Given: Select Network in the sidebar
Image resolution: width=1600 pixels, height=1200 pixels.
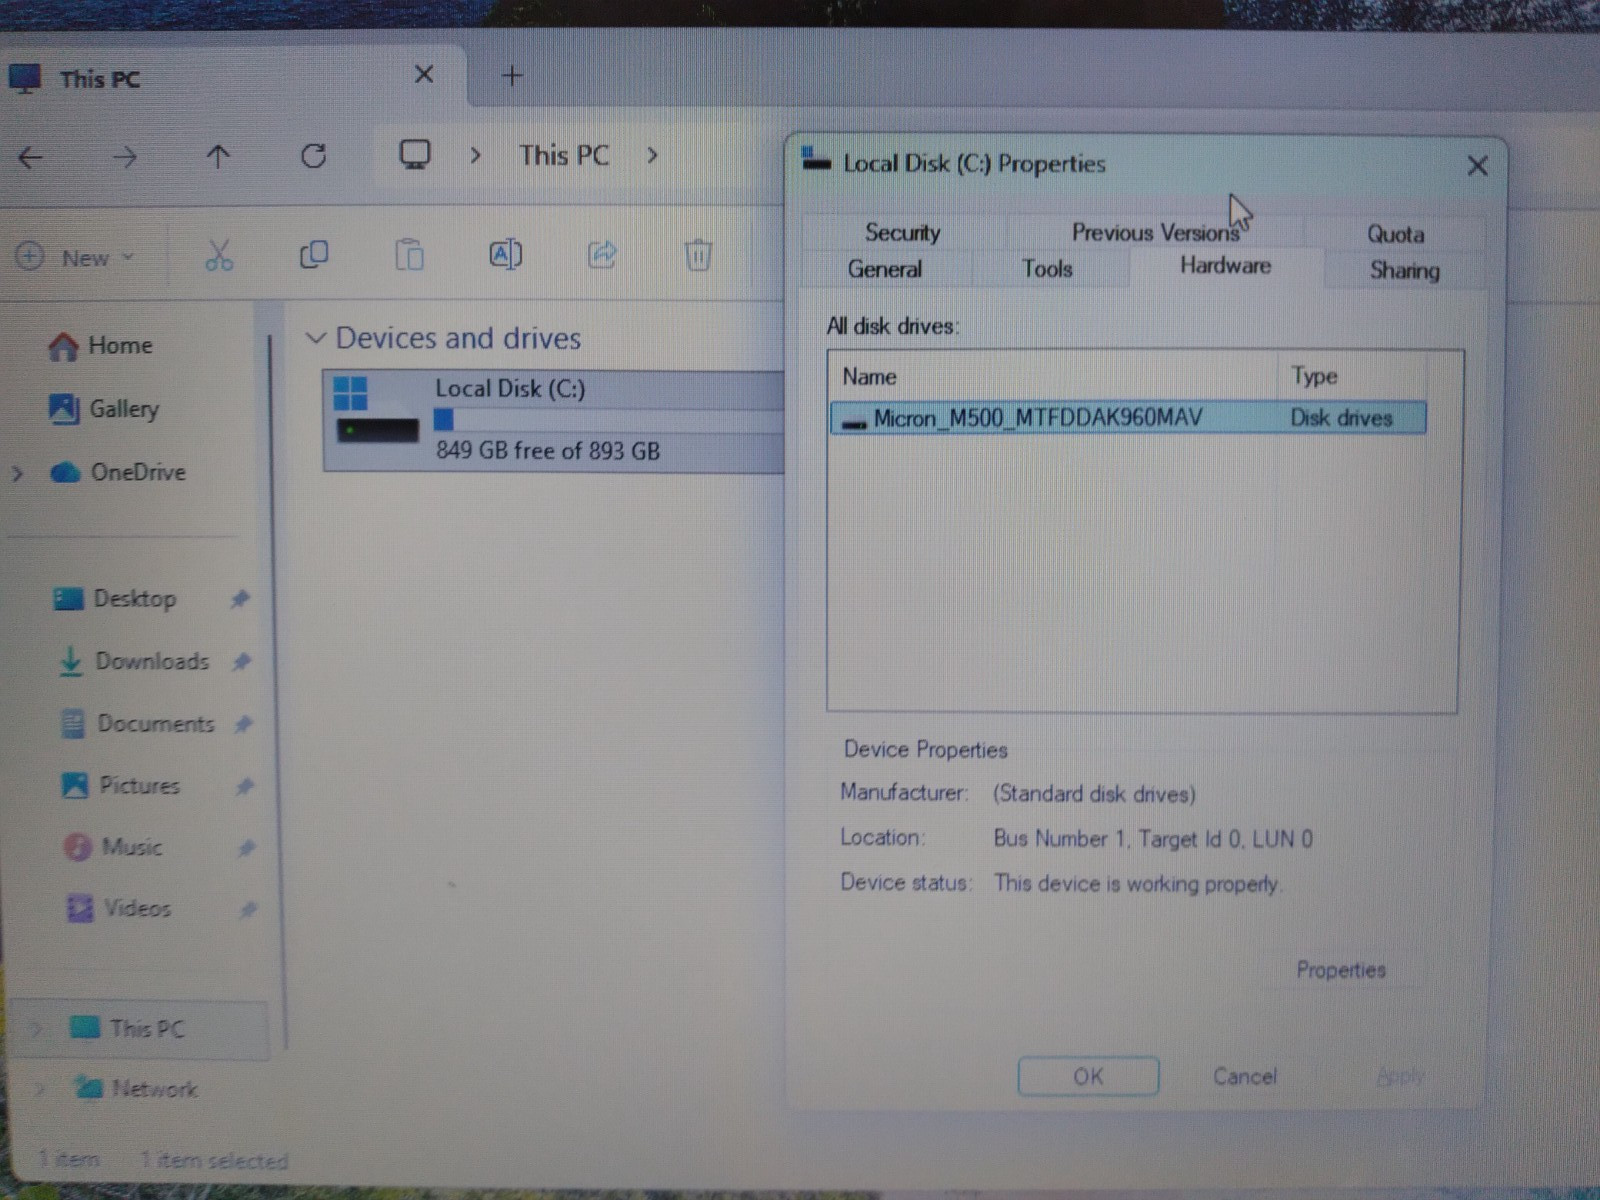Looking at the screenshot, I should coord(136,1089).
